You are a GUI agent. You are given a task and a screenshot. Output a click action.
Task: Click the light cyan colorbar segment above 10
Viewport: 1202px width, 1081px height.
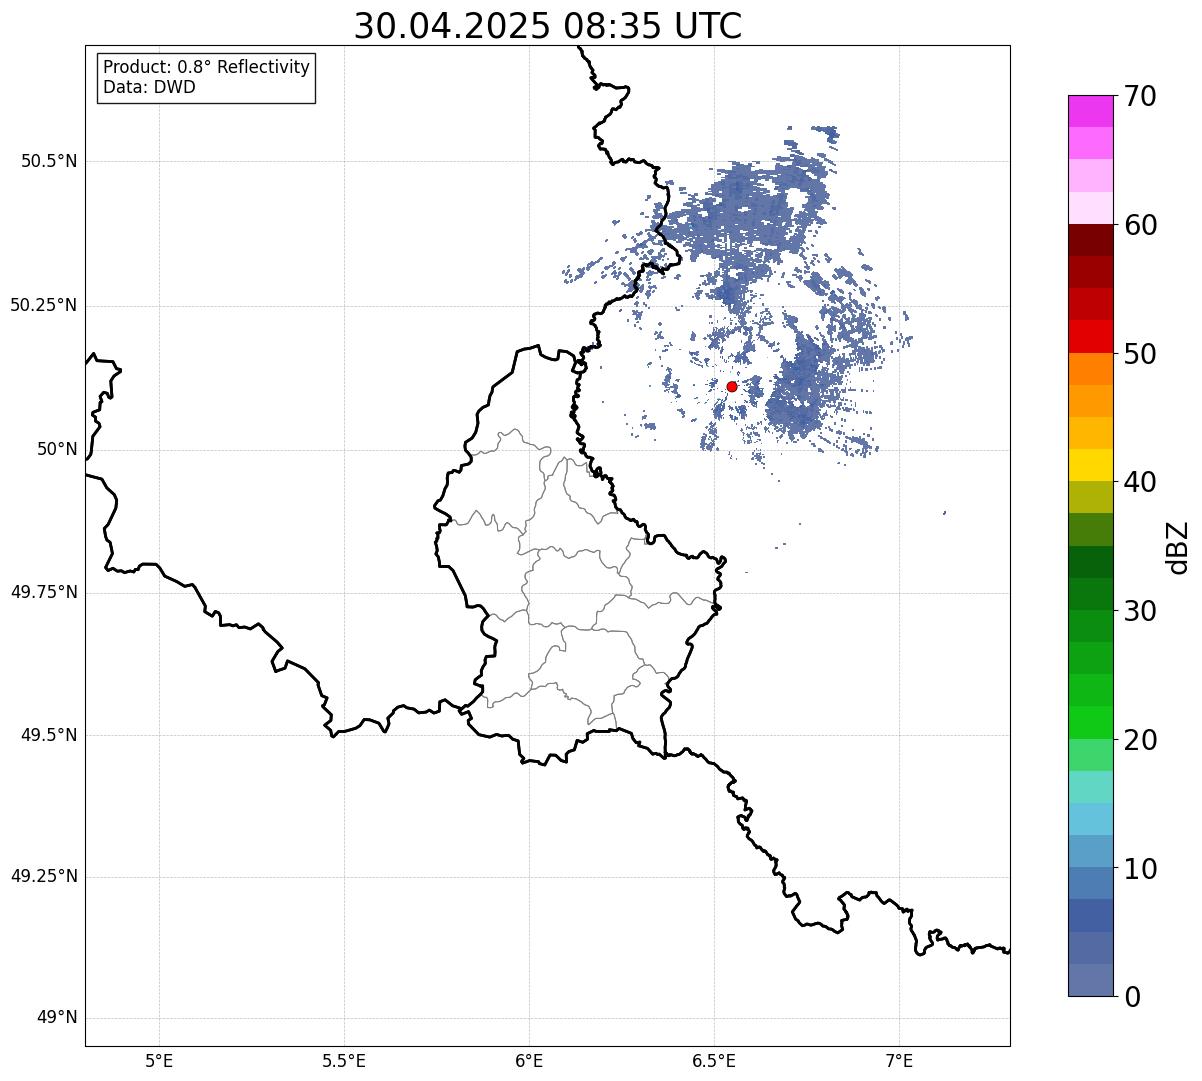[x=1091, y=819]
